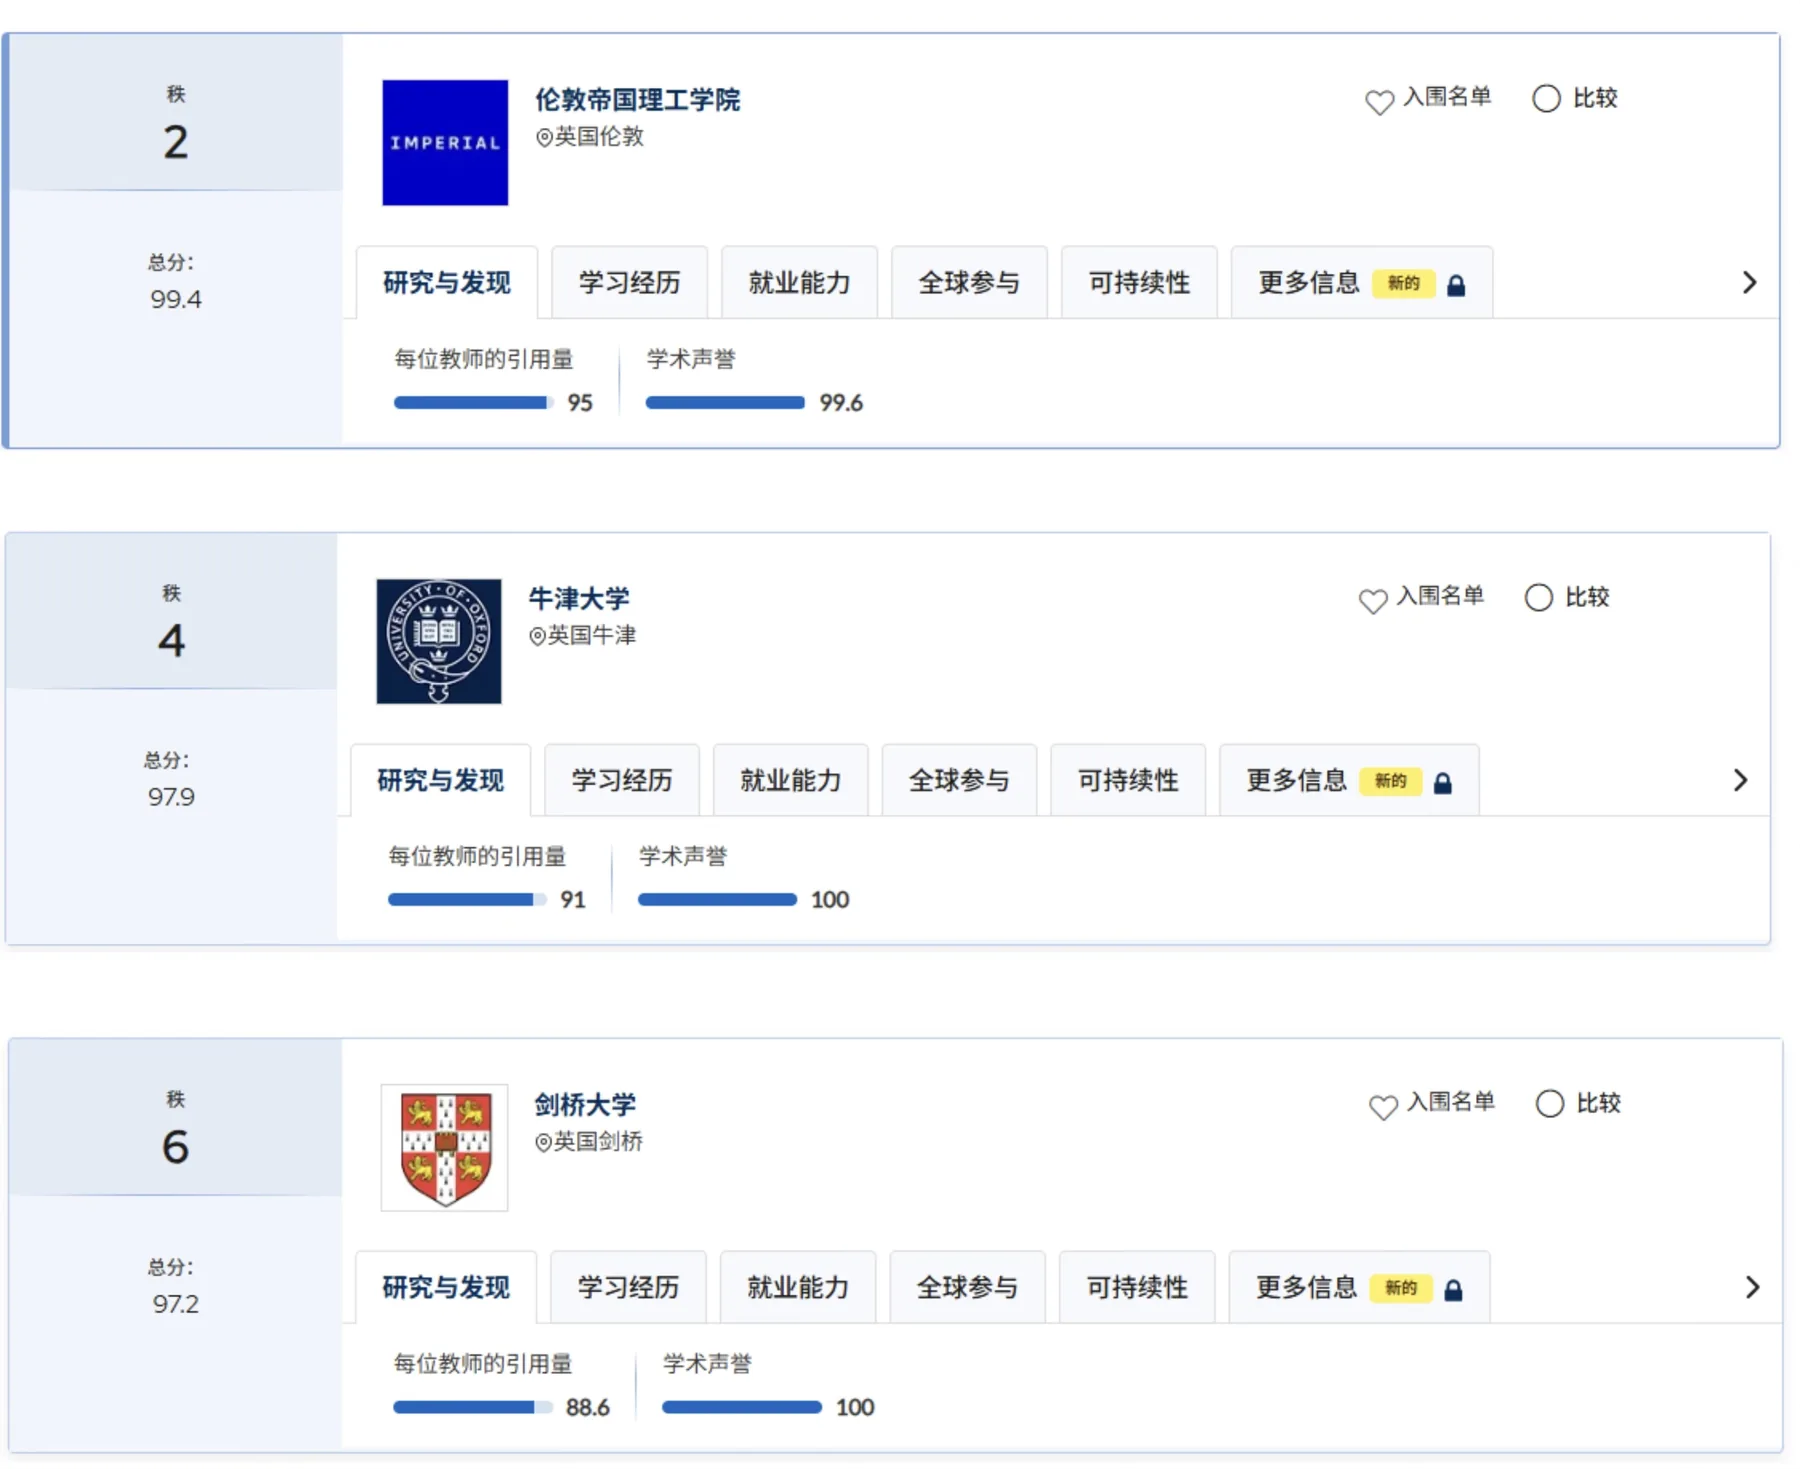Expand more tabs with Cambridge's right chevron

point(1752,1287)
